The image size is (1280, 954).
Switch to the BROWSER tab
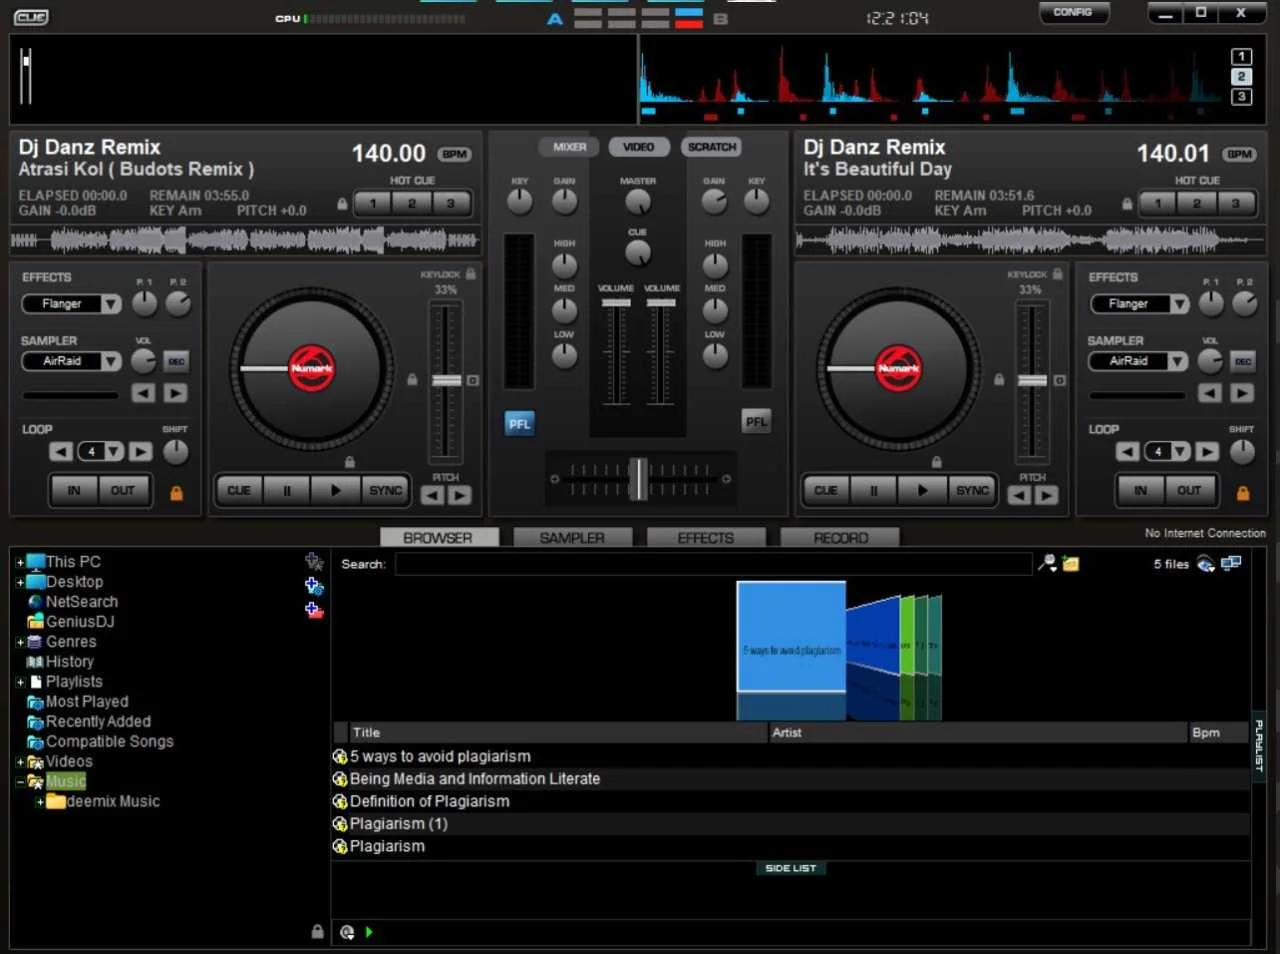point(438,538)
